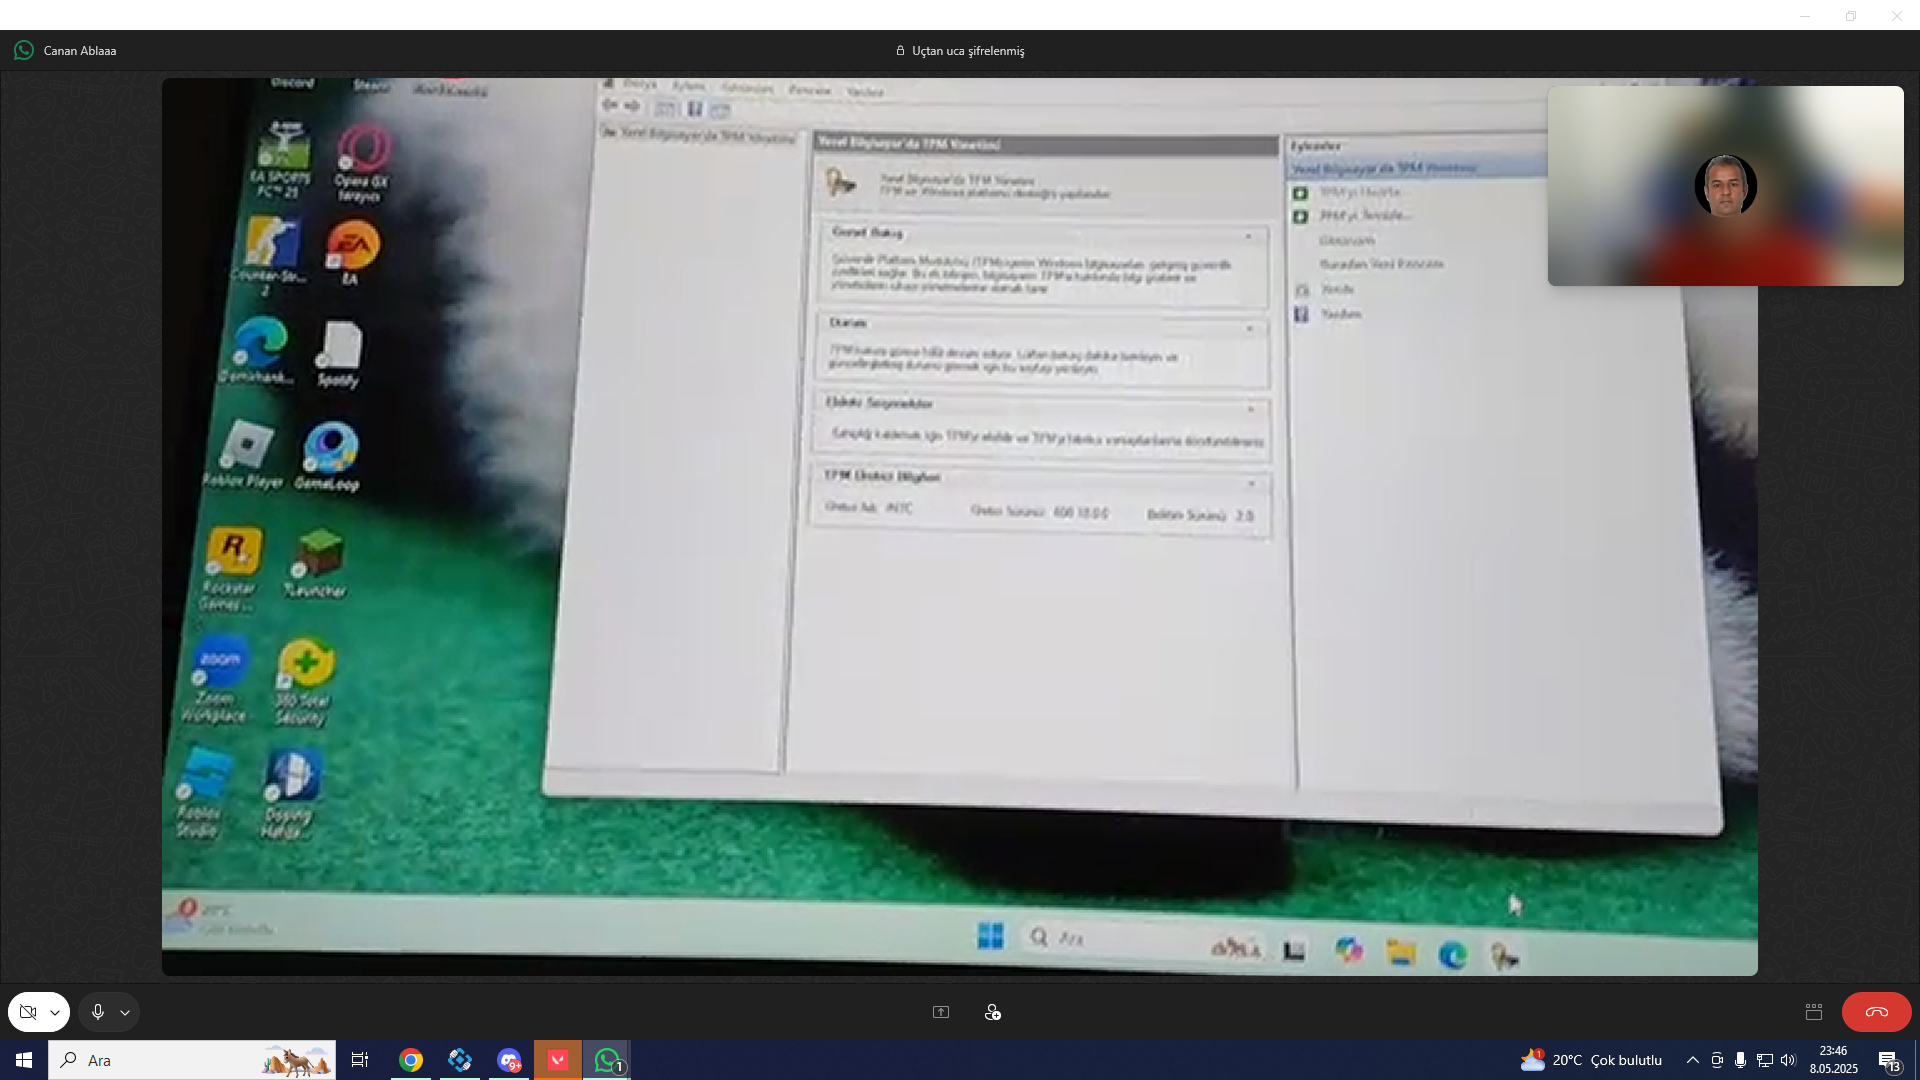This screenshot has height=1080, width=1920.
Task: Open clock and date 23:46 flyout
Action: 1833,1060
